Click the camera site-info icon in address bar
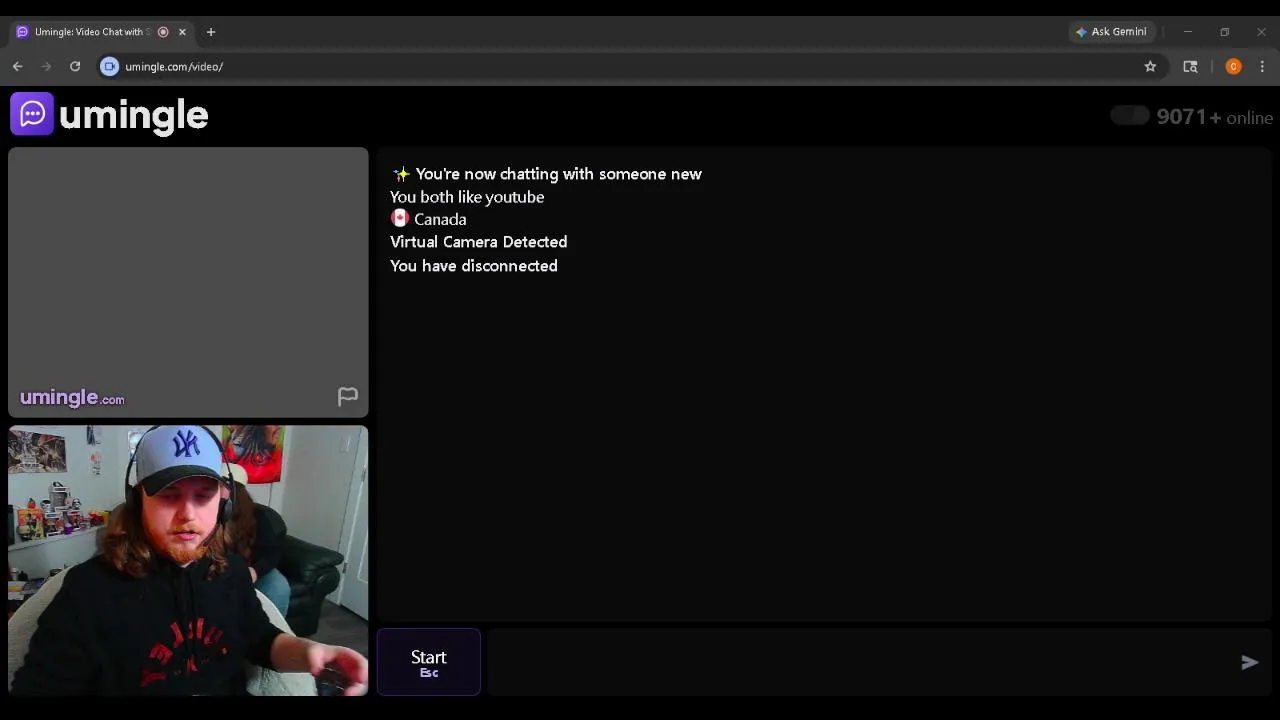This screenshot has width=1280, height=720. (x=110, y=66)
